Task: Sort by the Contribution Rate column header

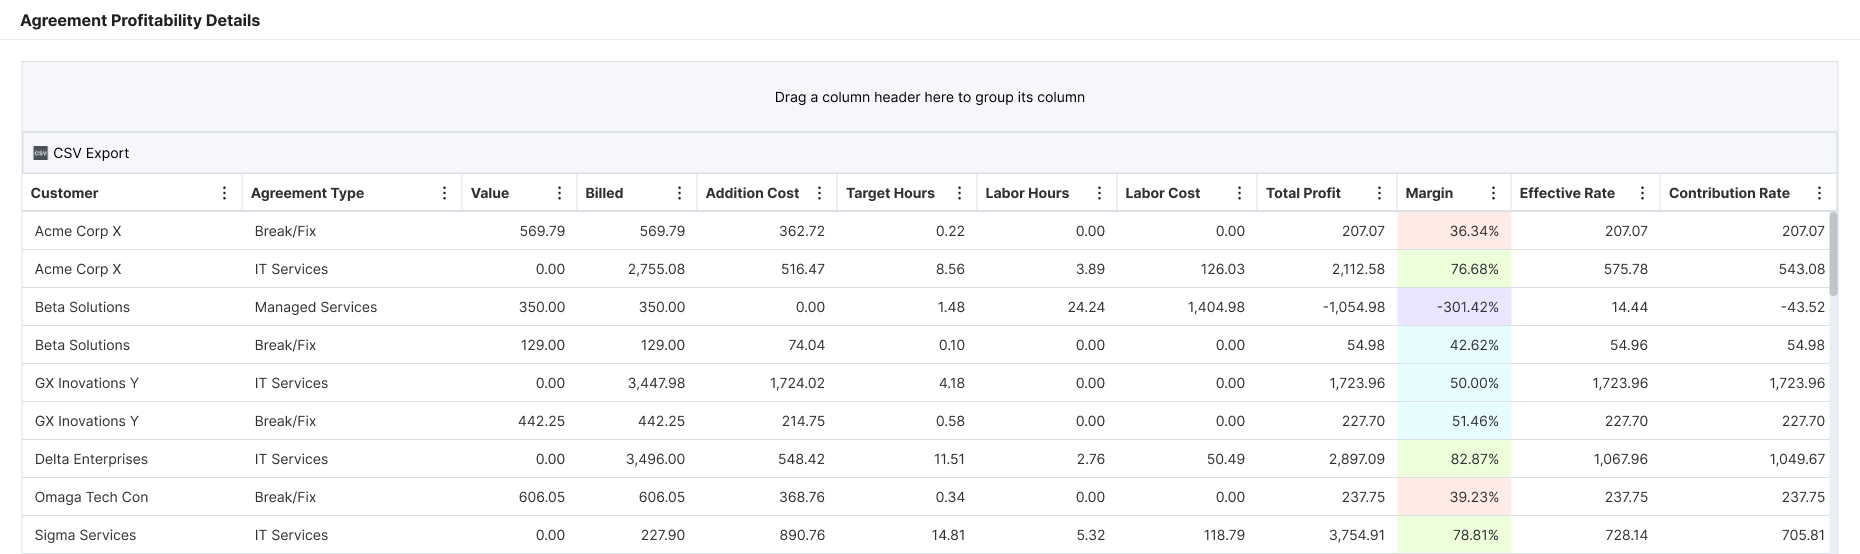Action: 1728,193
